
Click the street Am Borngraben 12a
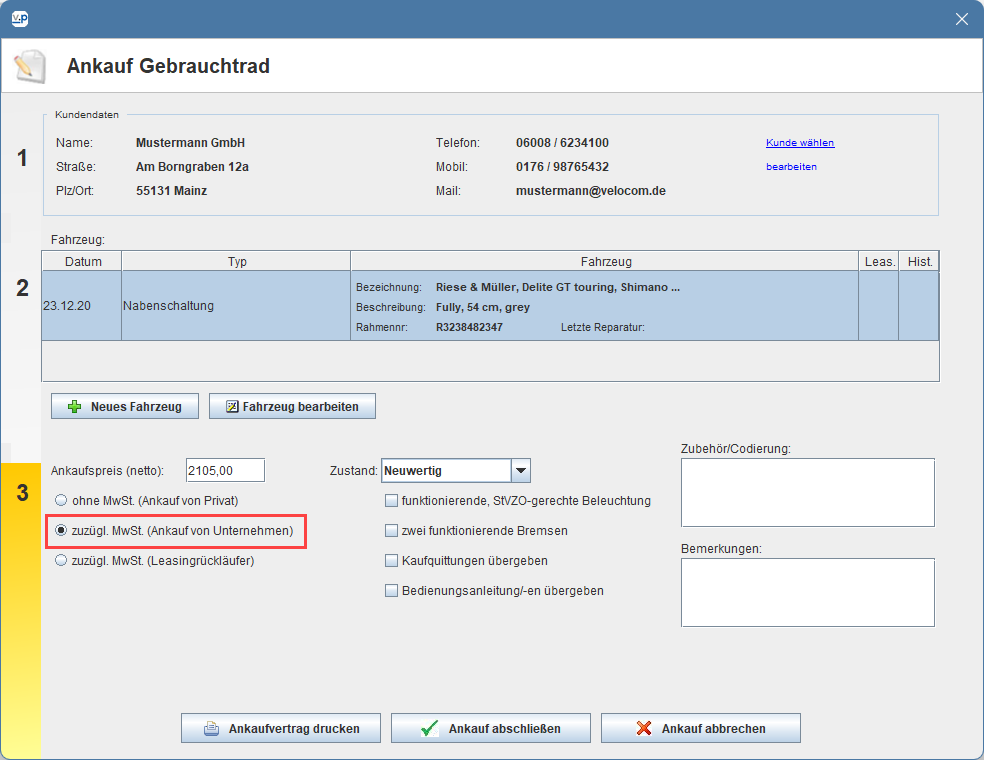[x=192, y=166]
